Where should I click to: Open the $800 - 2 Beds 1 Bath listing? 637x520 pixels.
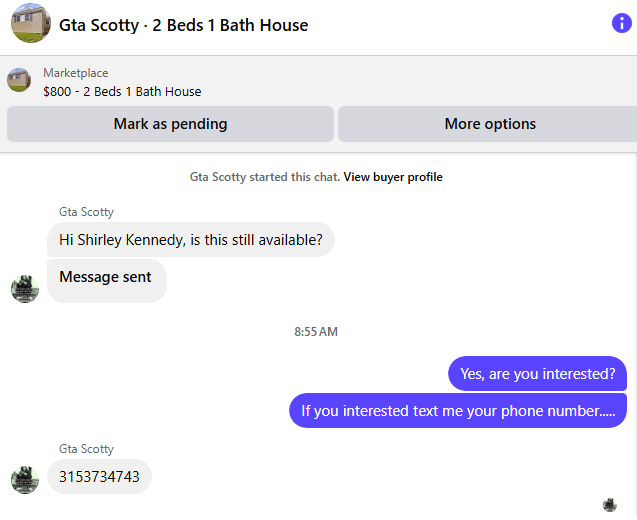122,91
